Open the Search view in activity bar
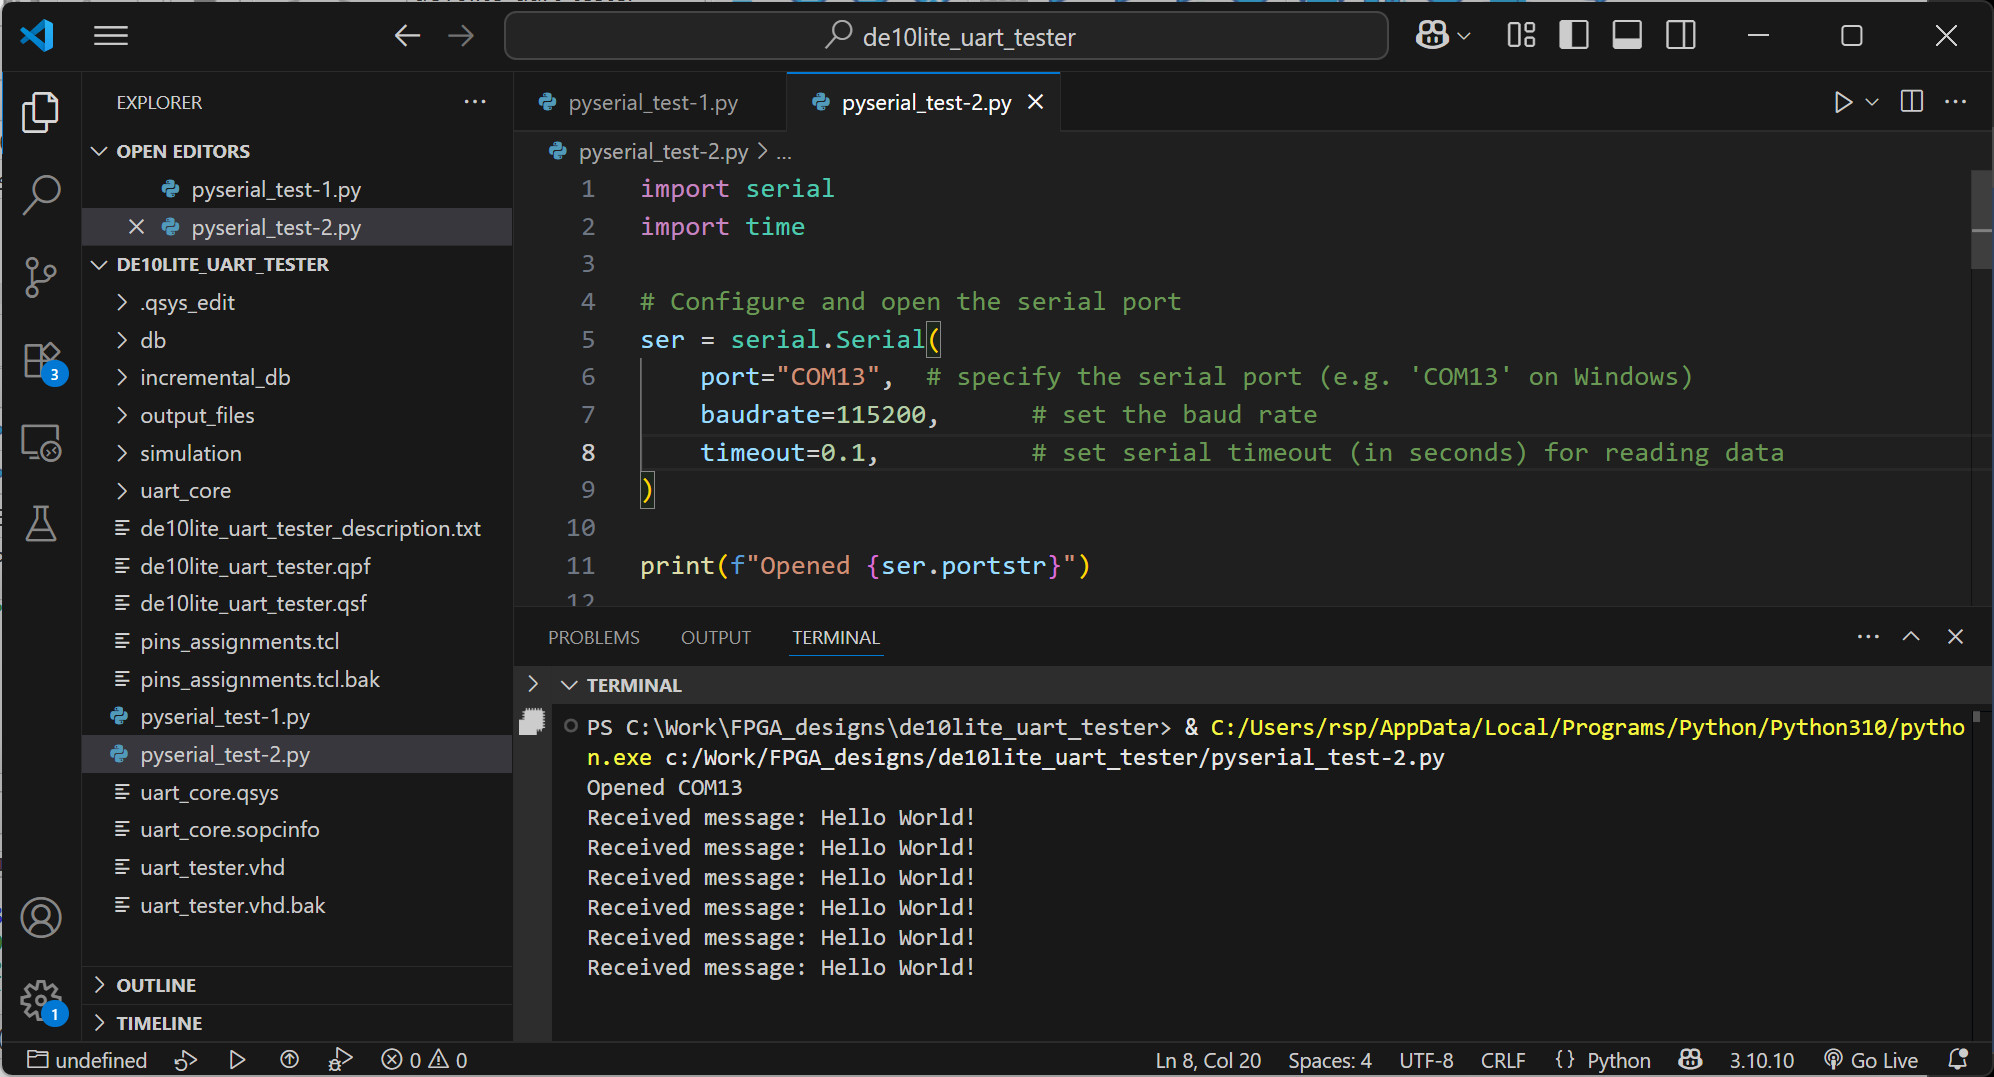 (40, 194)
